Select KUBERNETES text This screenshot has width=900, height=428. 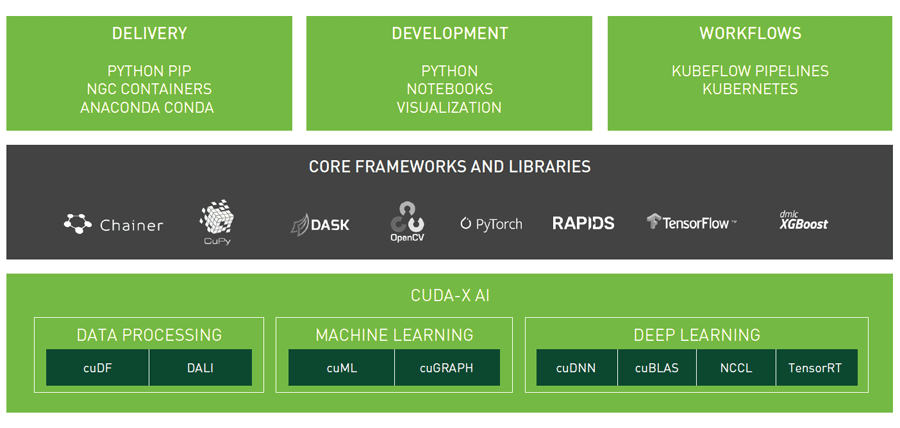pyautogui.click(x=750, y=89)
